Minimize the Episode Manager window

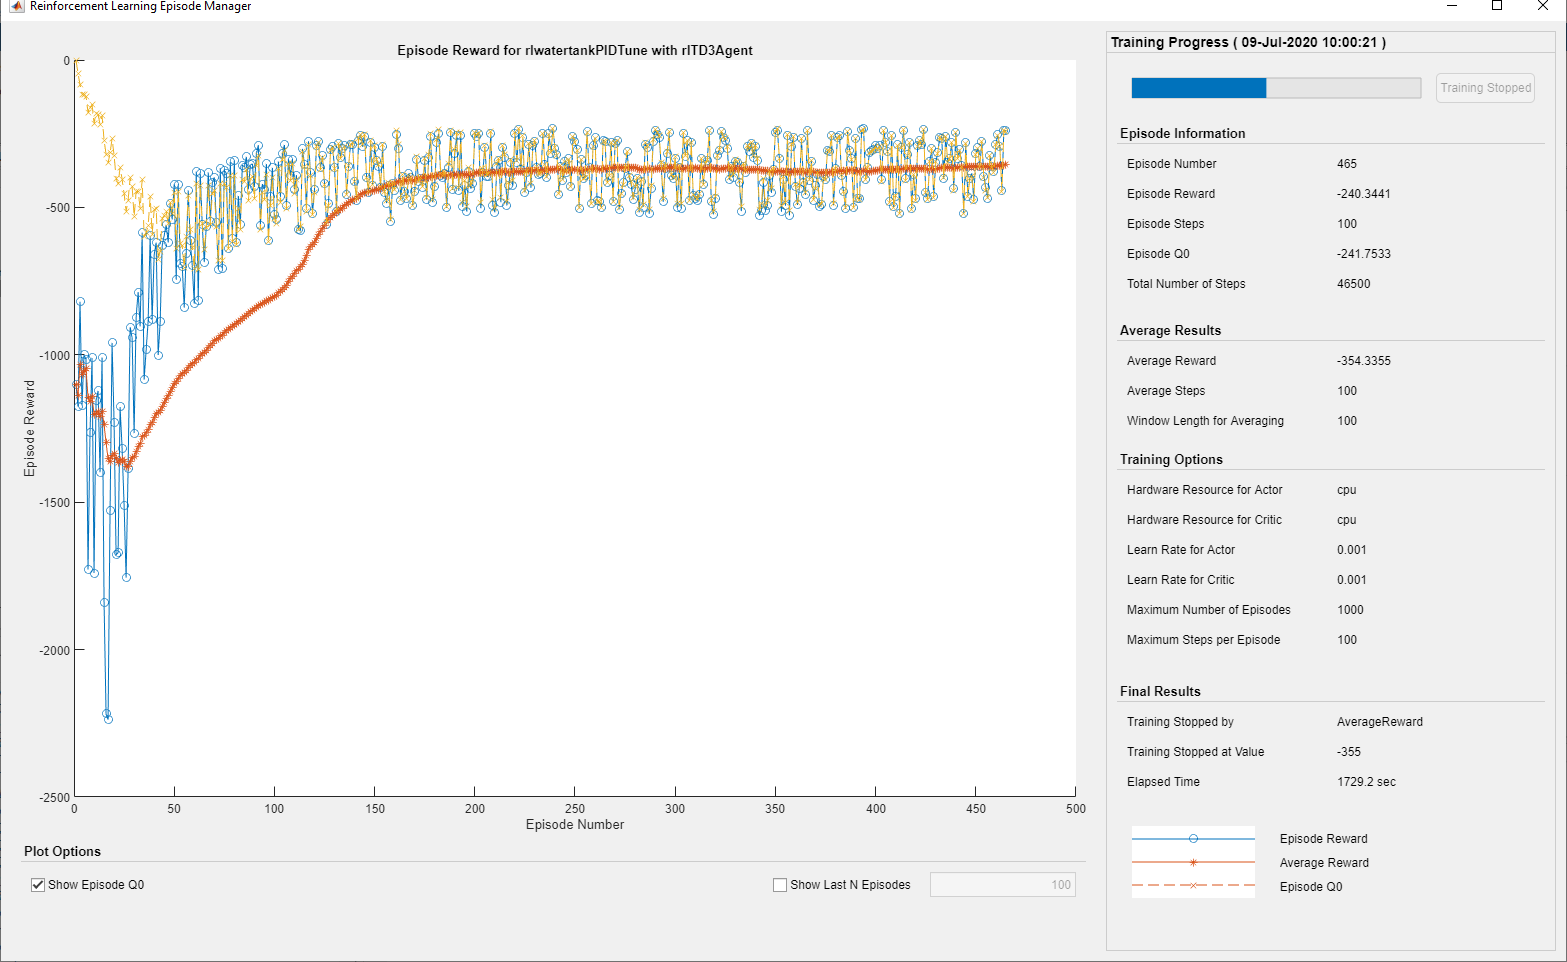[x=1452, y=6]
